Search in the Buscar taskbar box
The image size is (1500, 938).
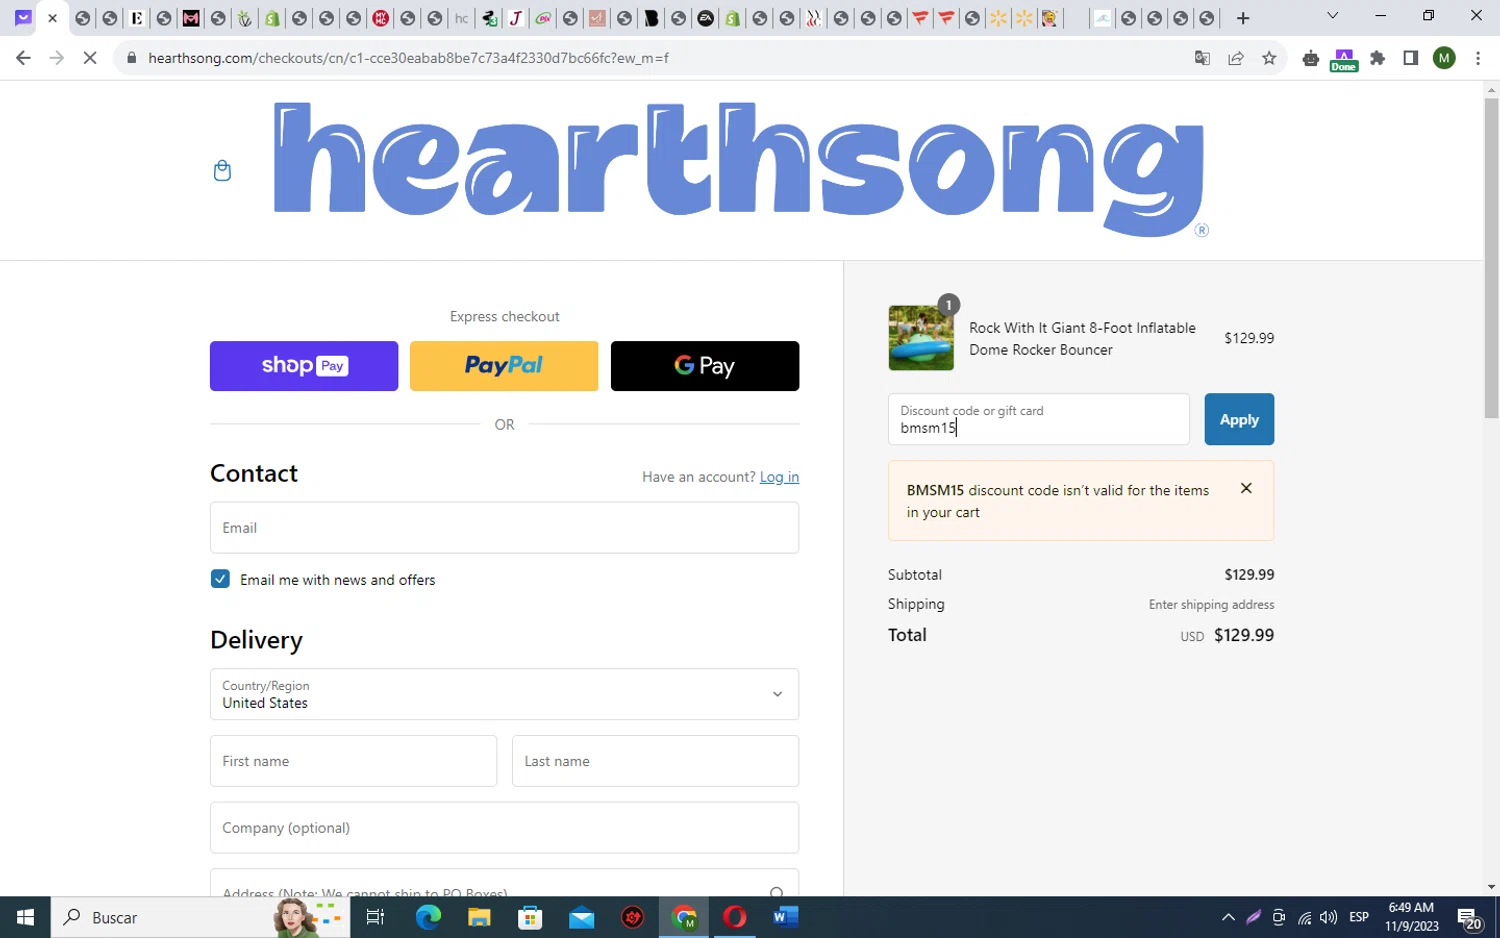tap(200, 917)
